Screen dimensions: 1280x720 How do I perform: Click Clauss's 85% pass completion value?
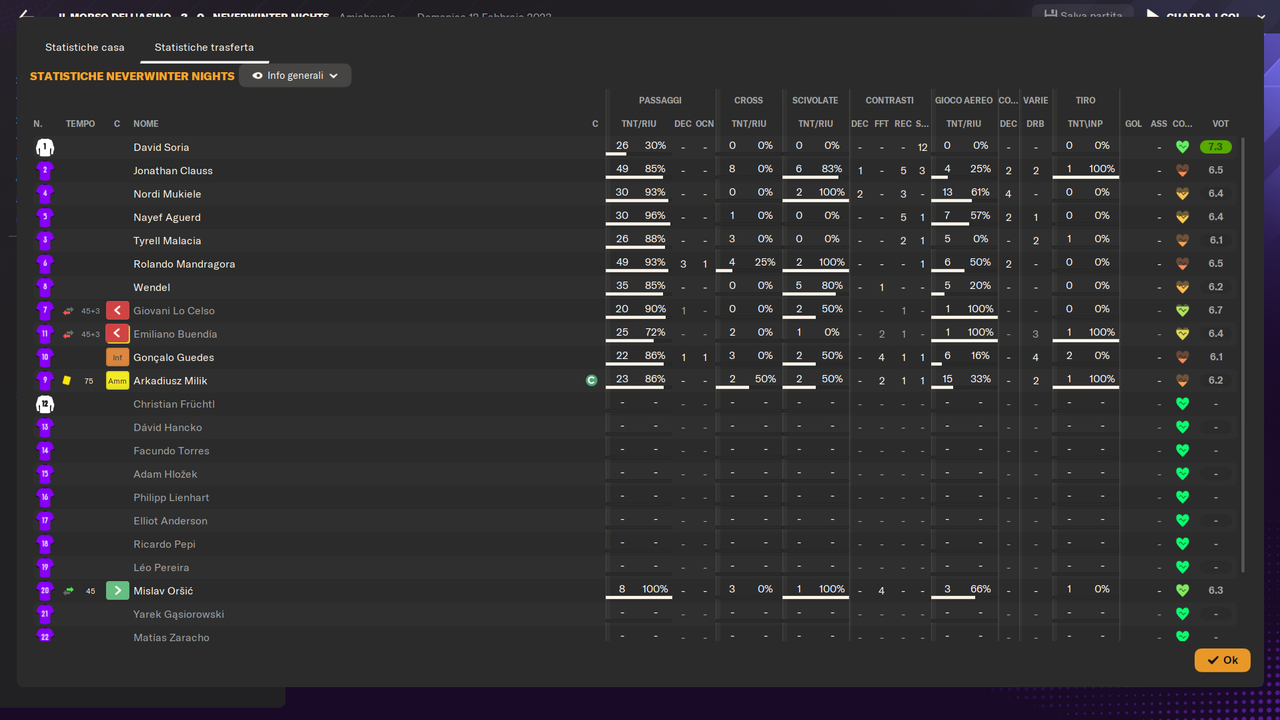(655, 169)
